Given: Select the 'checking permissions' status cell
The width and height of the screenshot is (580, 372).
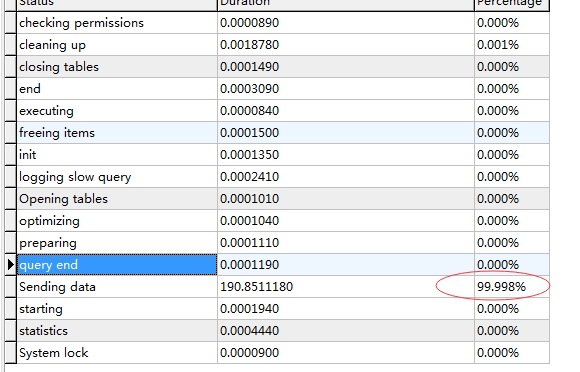Looking at the screenshot, I should coord(117,23).
